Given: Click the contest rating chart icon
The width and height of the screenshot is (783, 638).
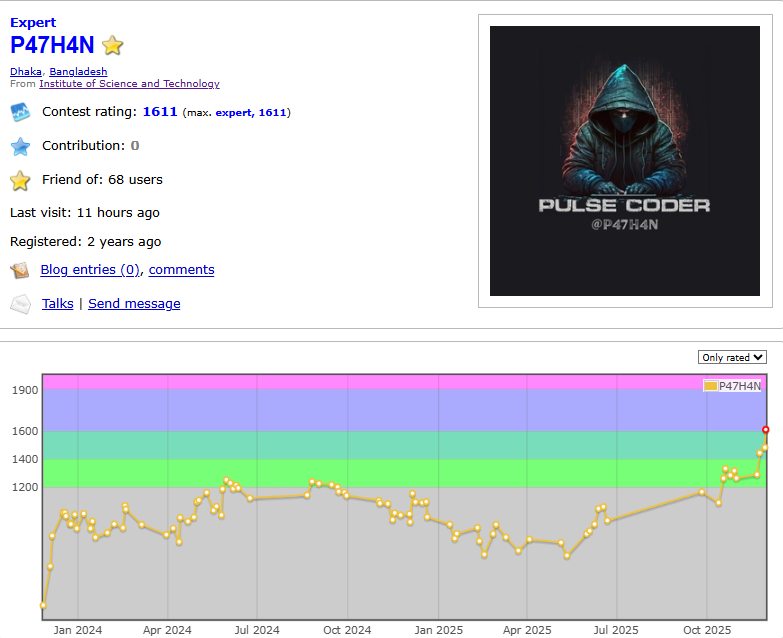Looking at the screenshot, I should (20, 112).
